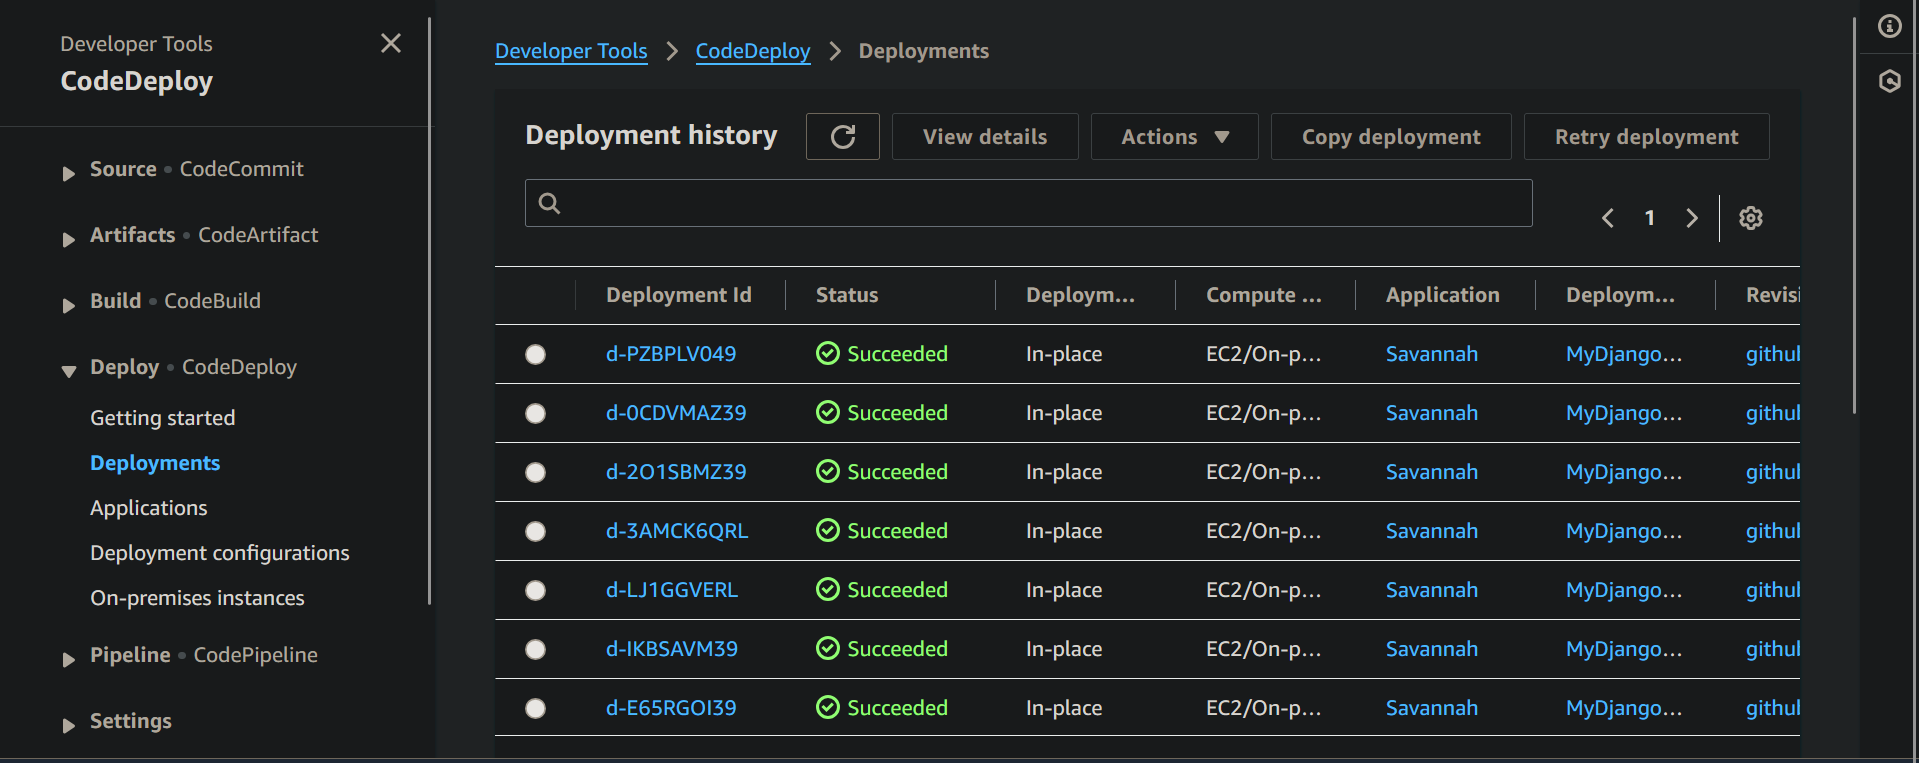Screen dimensions: 1919x763
Task: Select radio for deployment d-E65RGOI39
Action: coord(536,708)
